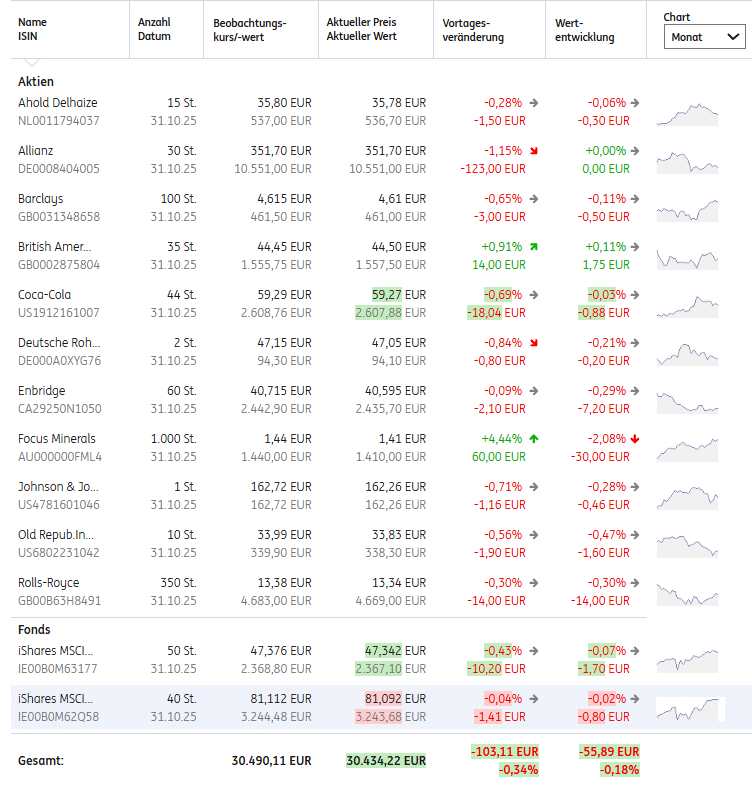This screenshot has width=752, height=789.
Task: Open the Rolls-Royce sparkline chart
Action: [687, 592]
